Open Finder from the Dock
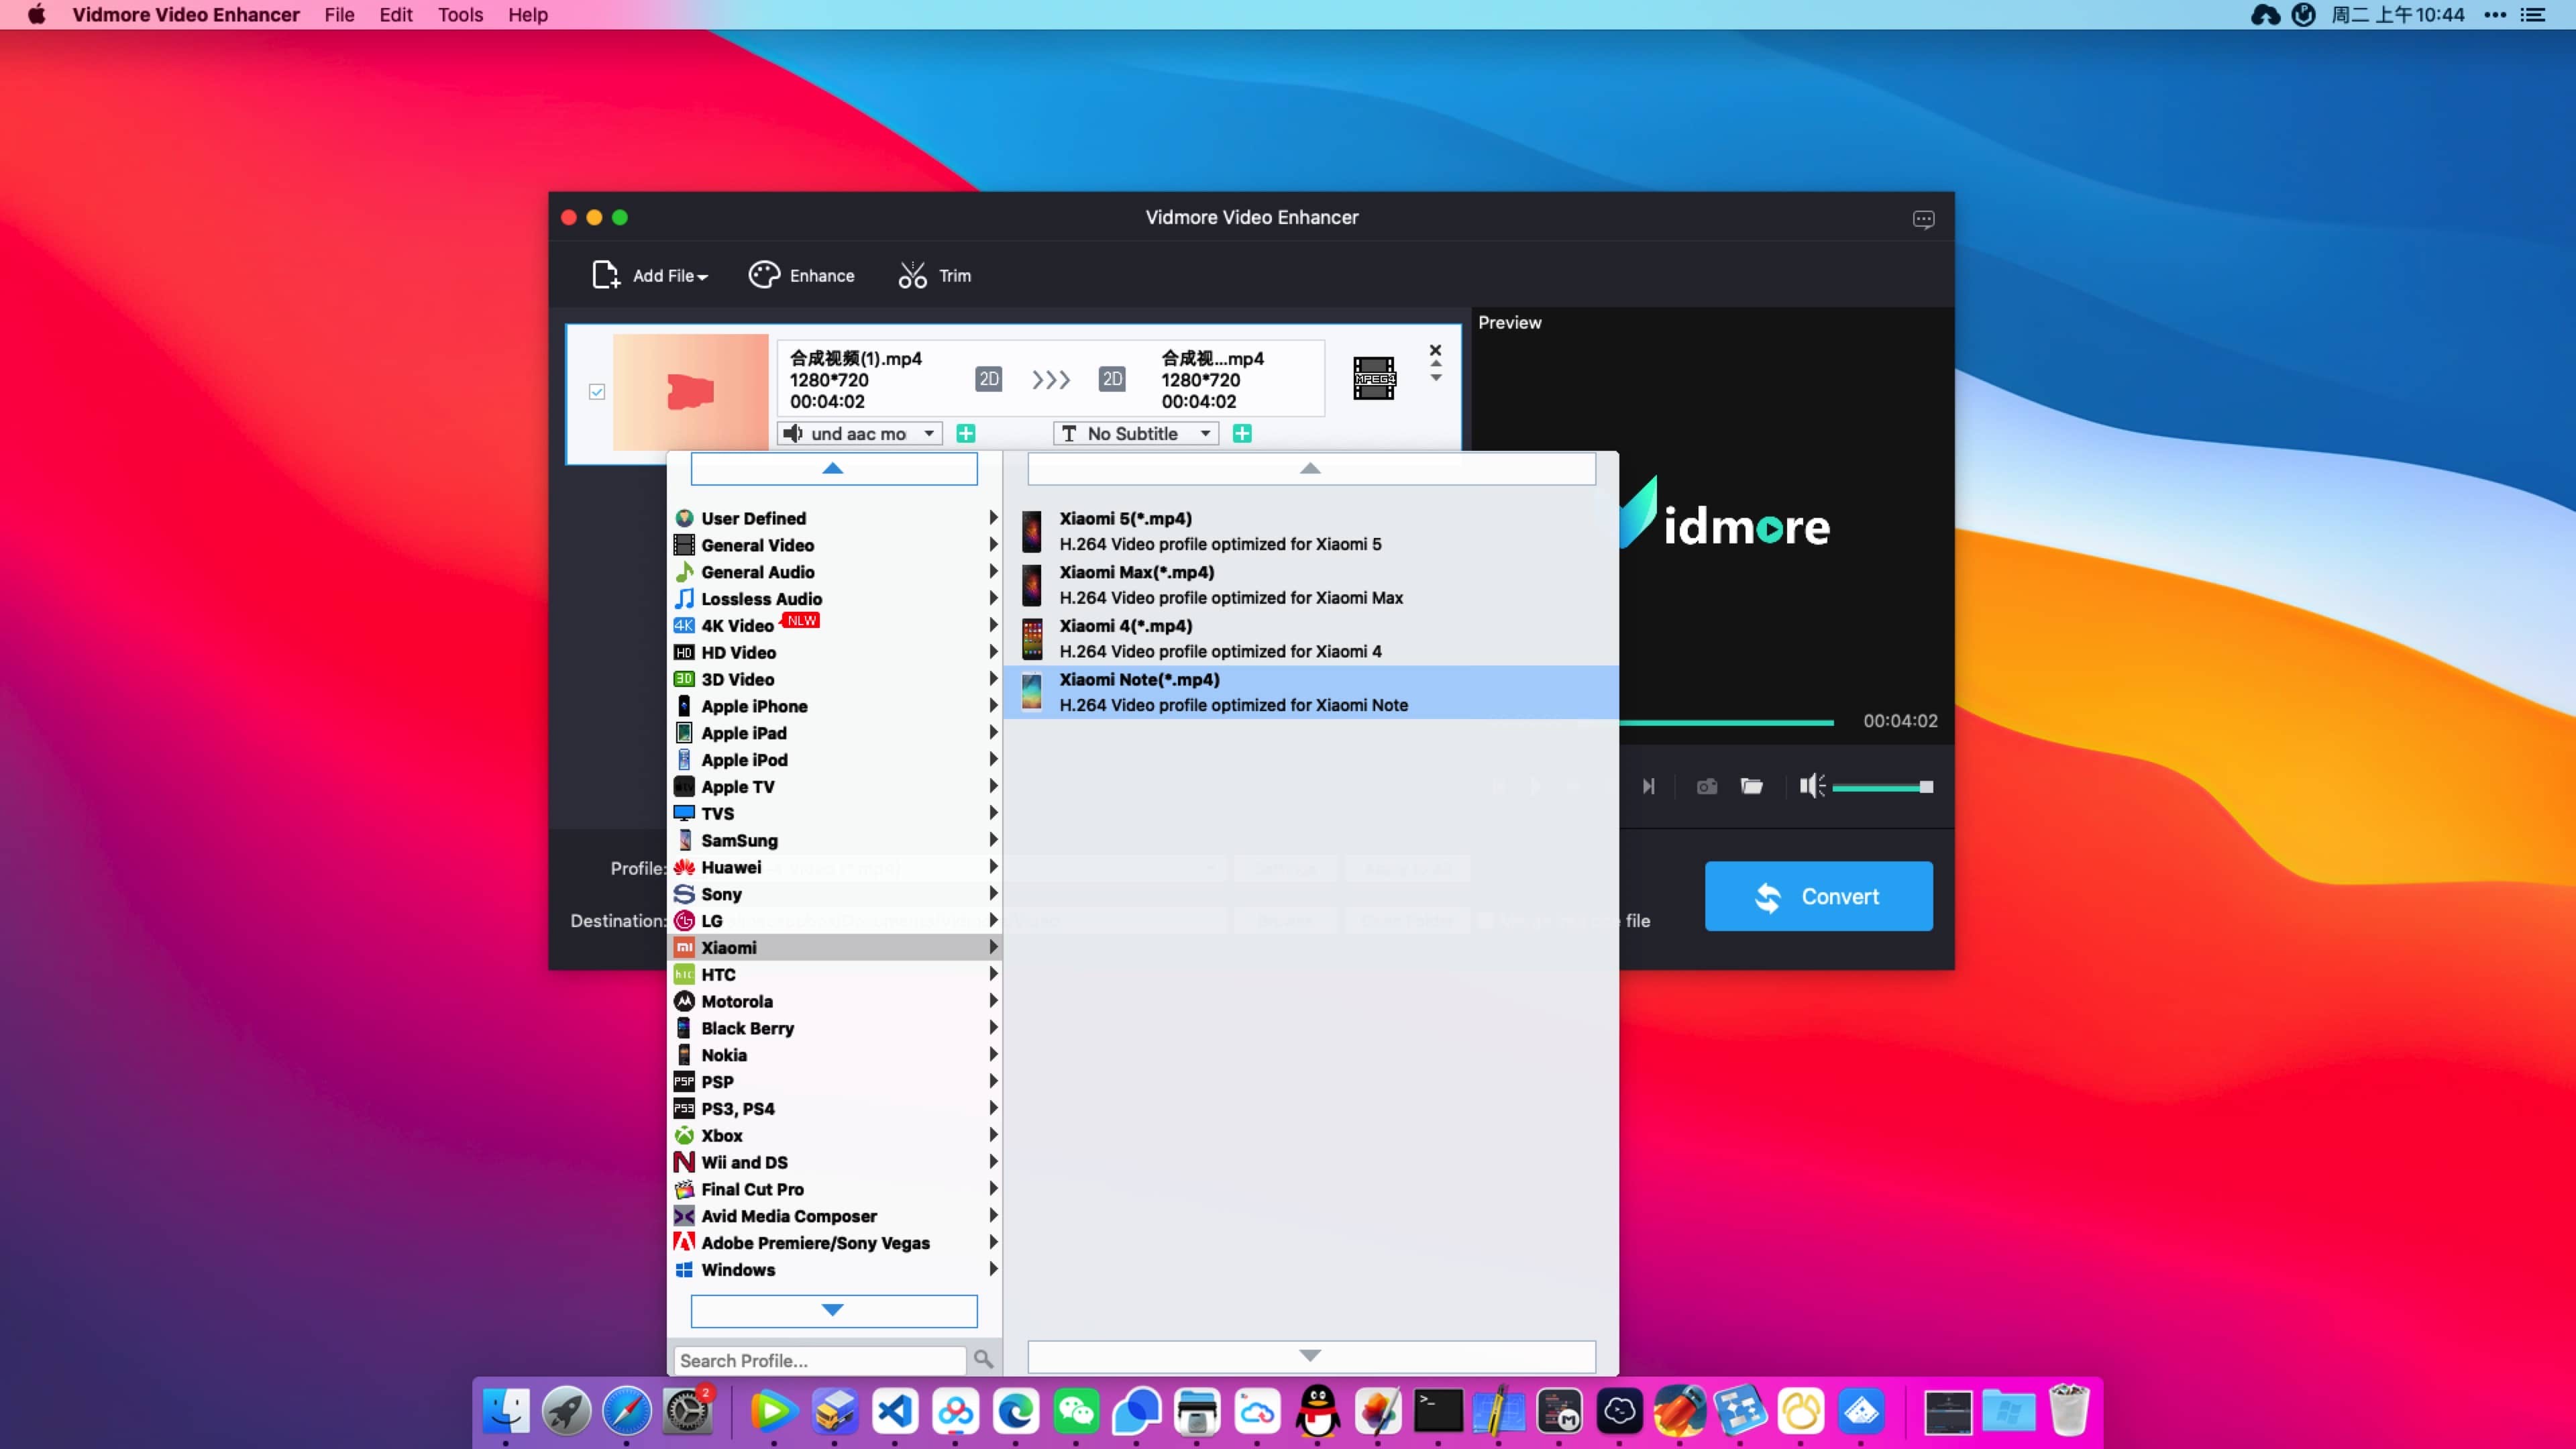Image resolution: width=2576 pixels, height=1449 pixels. (506, 1411)
